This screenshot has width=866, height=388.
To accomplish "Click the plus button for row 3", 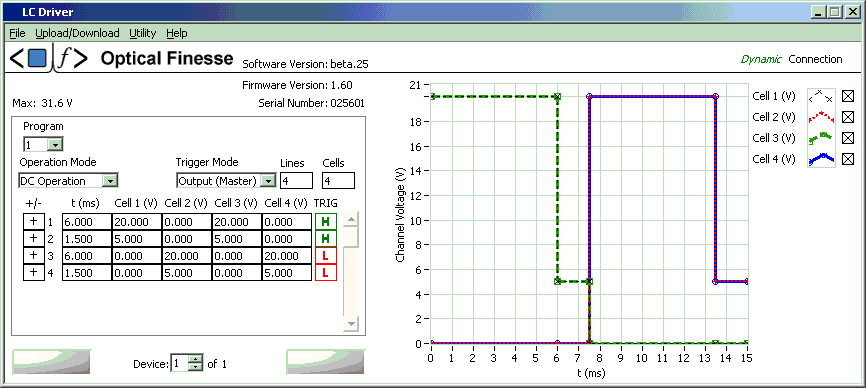I will point(33,256).
